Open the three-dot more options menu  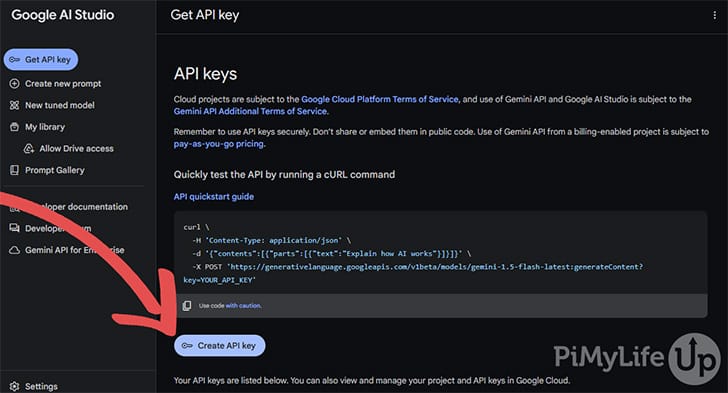714,15
